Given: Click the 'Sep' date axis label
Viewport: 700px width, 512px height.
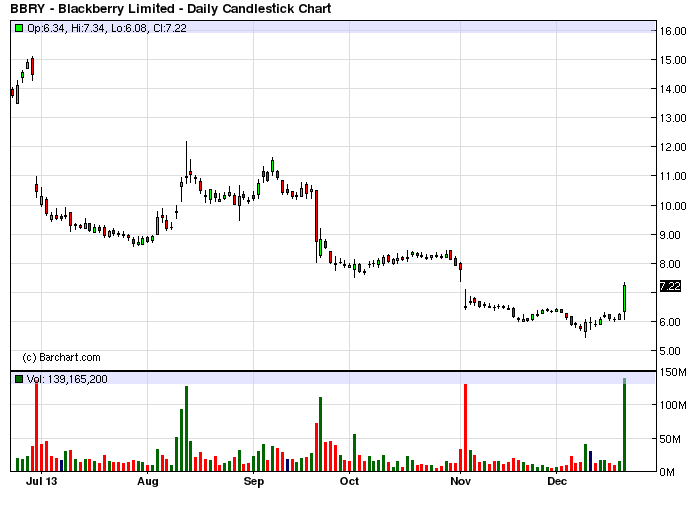Looking at the screenshot, I should [254, 482].
